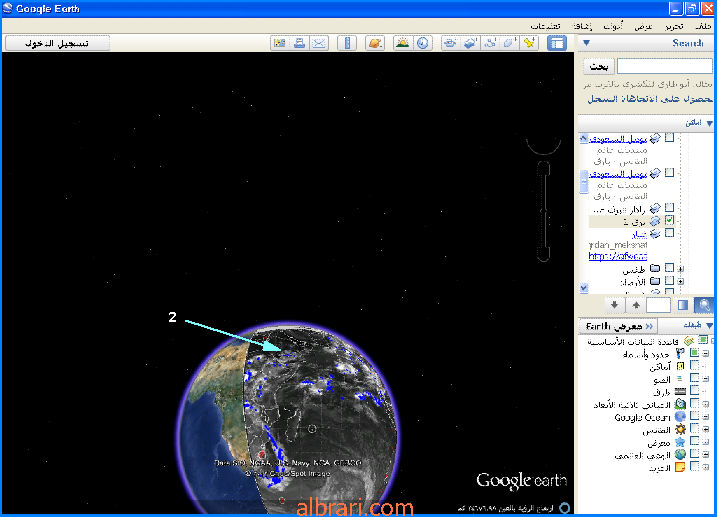Expand the first folder in places tree
The image size is (717, 517).
tap(681, 268)
